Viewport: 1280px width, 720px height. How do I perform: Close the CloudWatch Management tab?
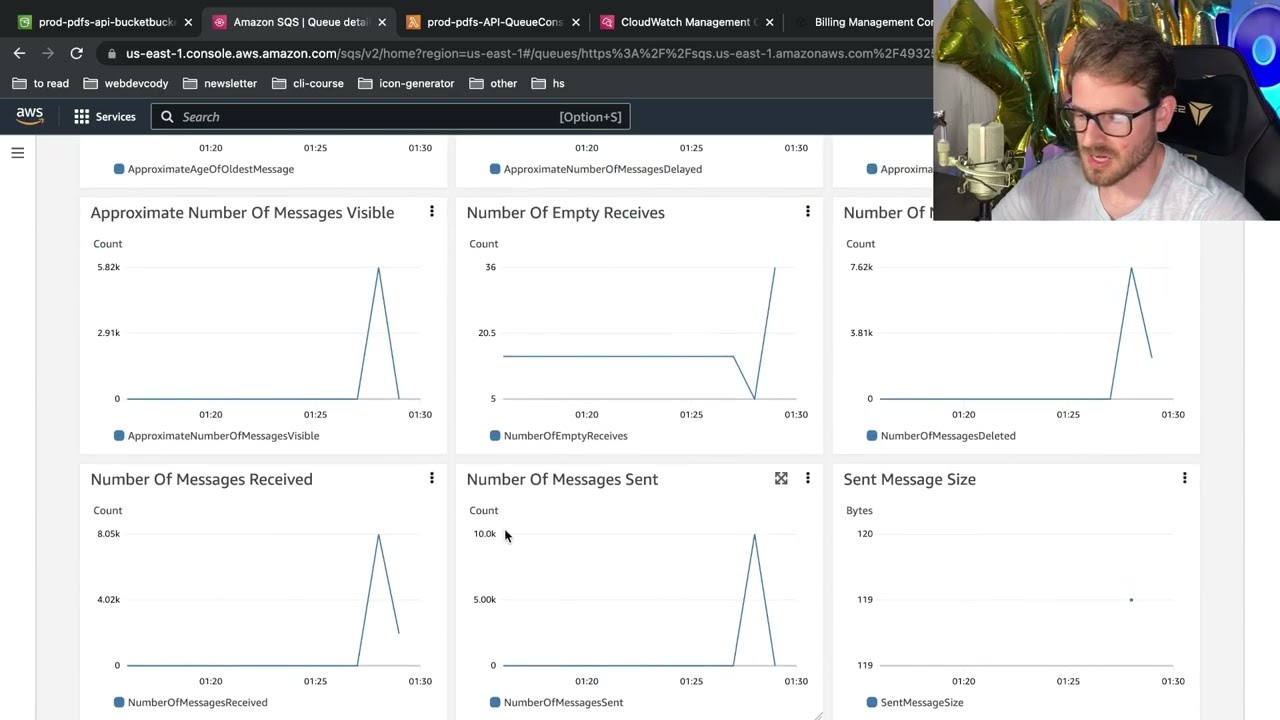pos(769,22)
